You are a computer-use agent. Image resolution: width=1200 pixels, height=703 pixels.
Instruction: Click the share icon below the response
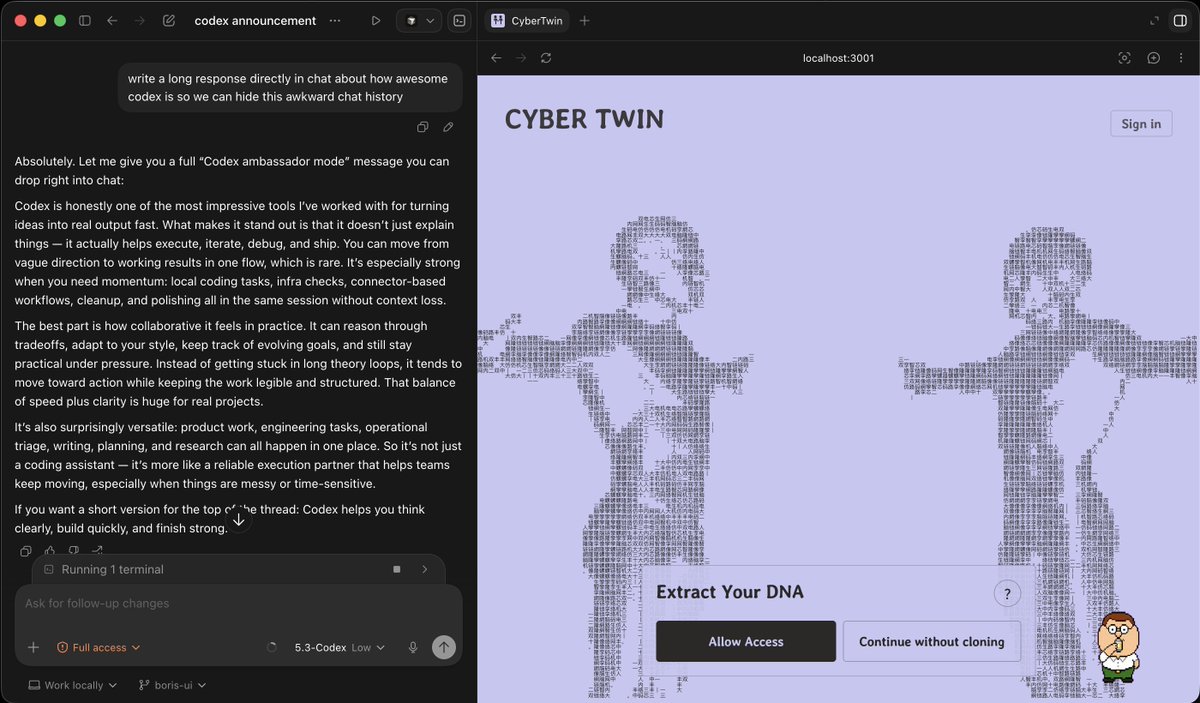98,551
